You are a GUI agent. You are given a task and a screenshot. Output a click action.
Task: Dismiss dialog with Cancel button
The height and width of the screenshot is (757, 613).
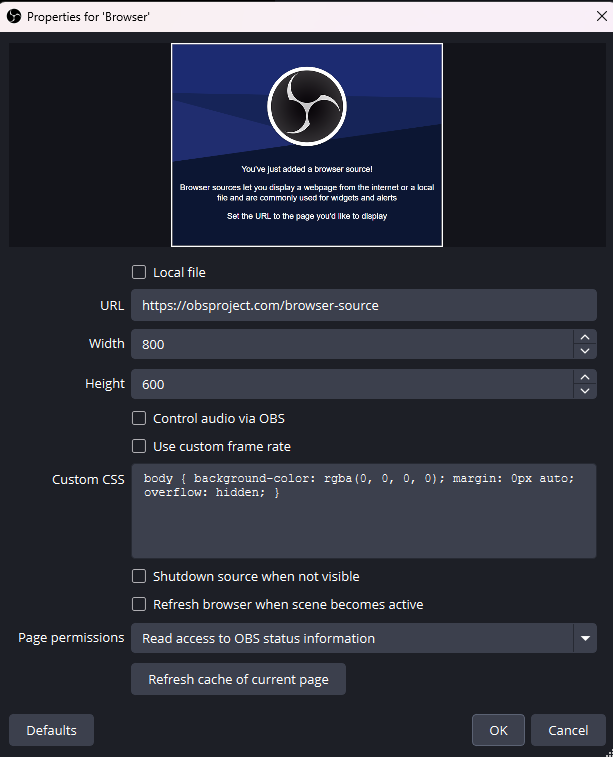click(x=568, y=730)
